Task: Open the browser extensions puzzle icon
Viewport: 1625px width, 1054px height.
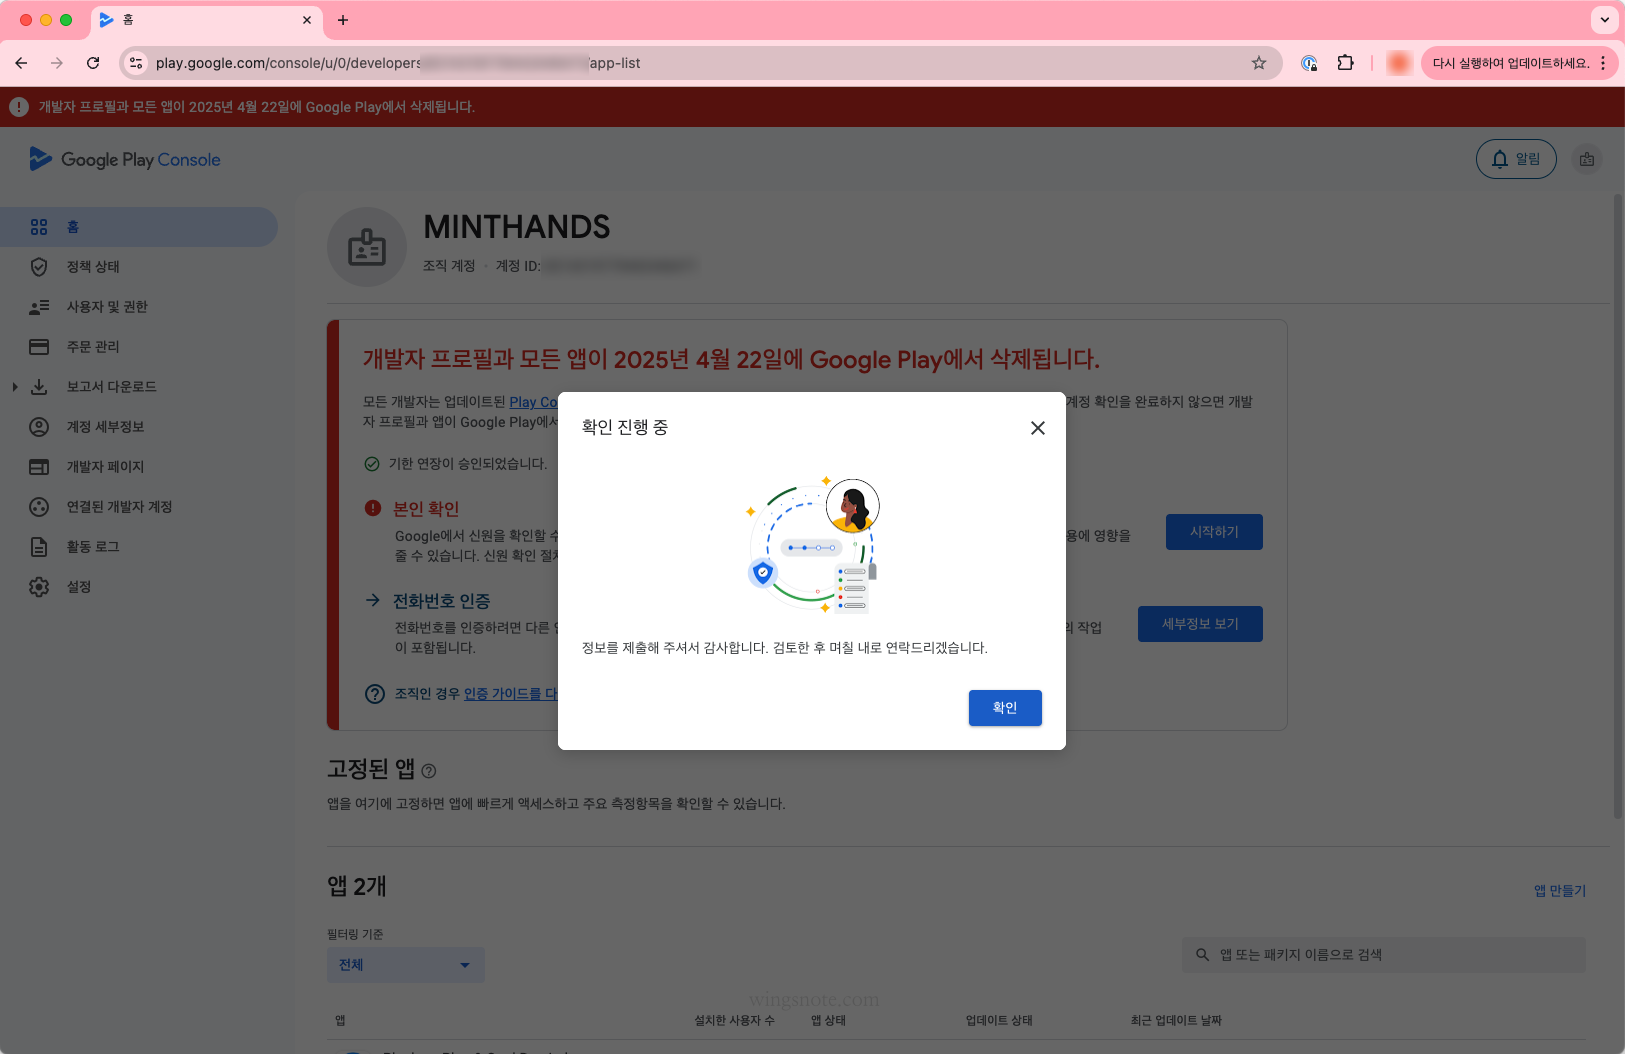Action: click(x=1345, y=63)
